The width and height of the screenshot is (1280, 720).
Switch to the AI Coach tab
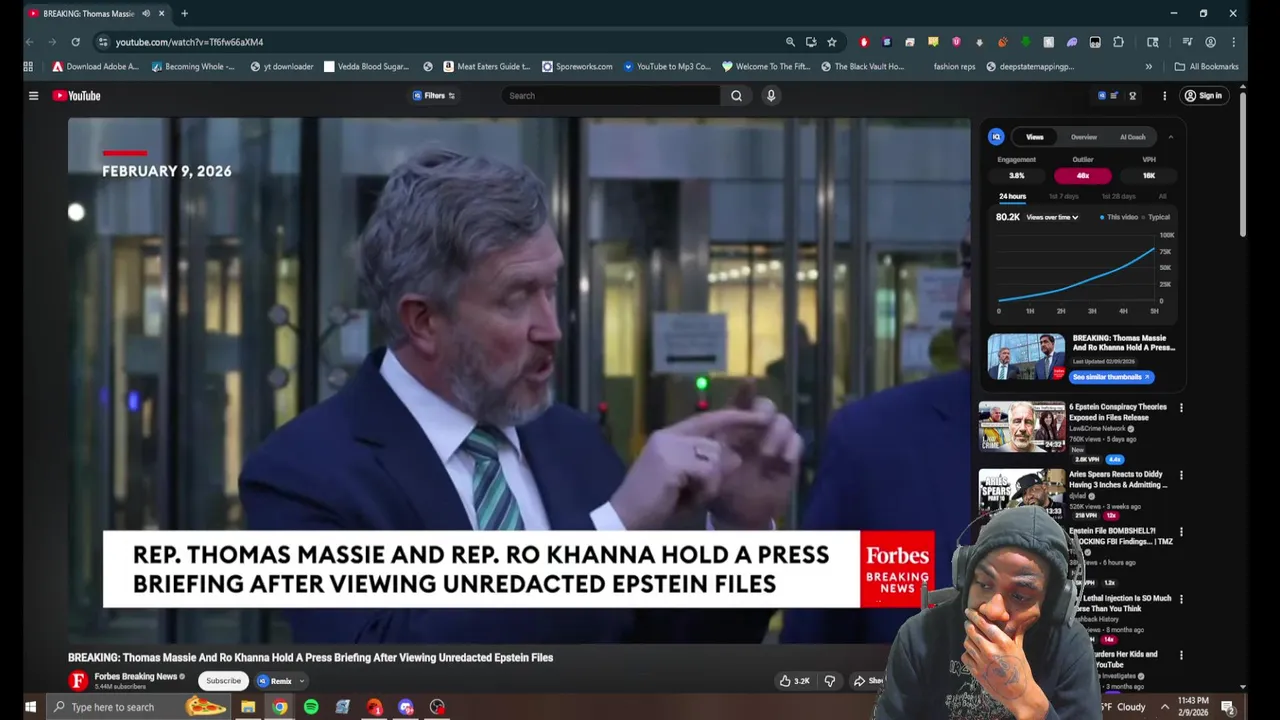1133,137
